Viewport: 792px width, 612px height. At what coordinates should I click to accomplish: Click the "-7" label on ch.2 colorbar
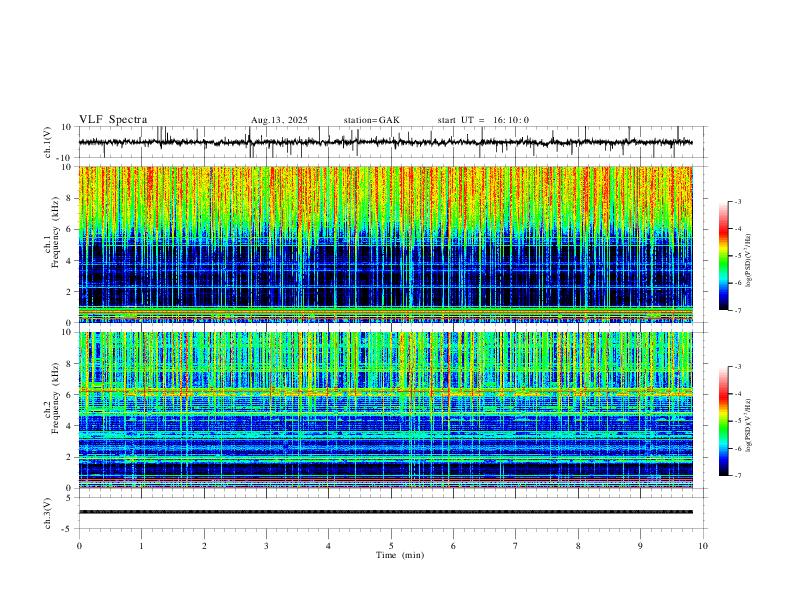(737, 476)
